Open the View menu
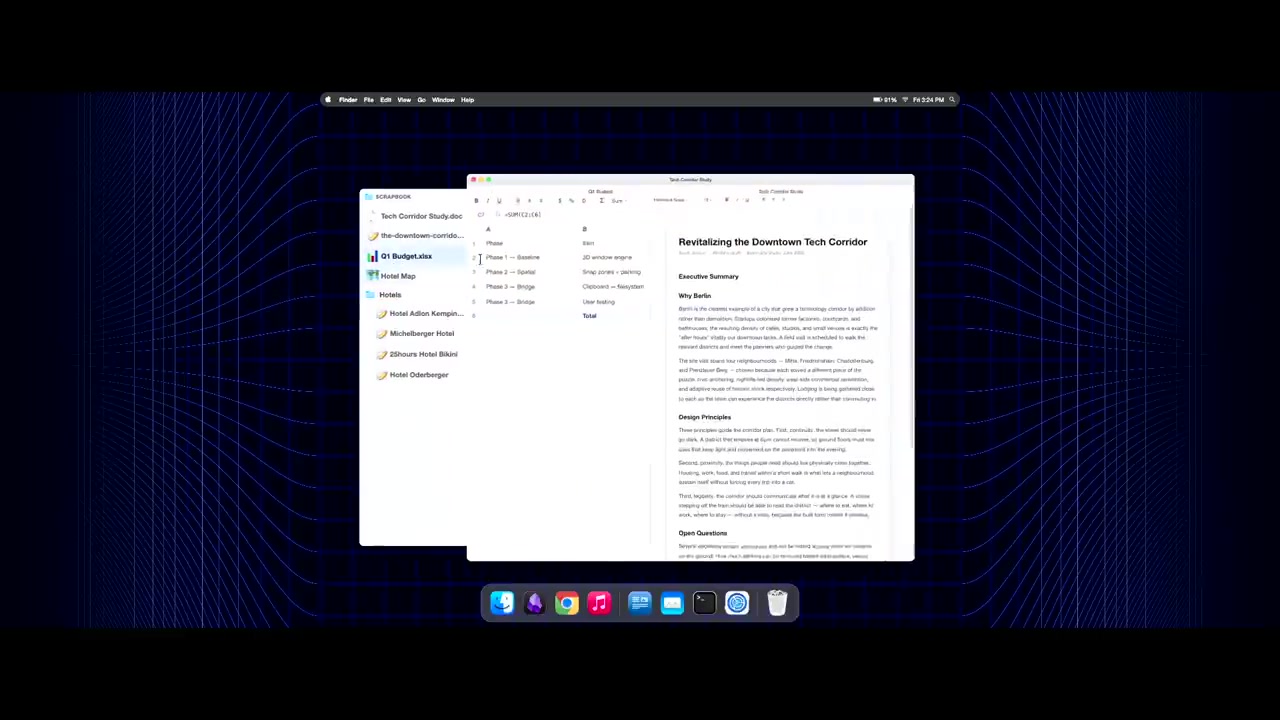The width and height of the screenshot is (1280, 720). (x=404, y=100)
